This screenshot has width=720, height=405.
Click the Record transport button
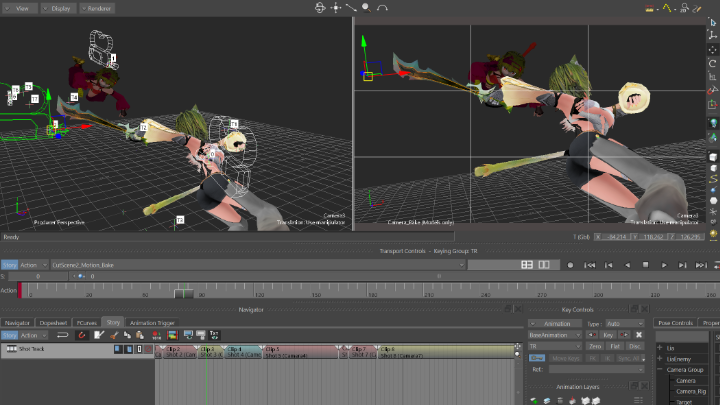click(x=570, y=265)
